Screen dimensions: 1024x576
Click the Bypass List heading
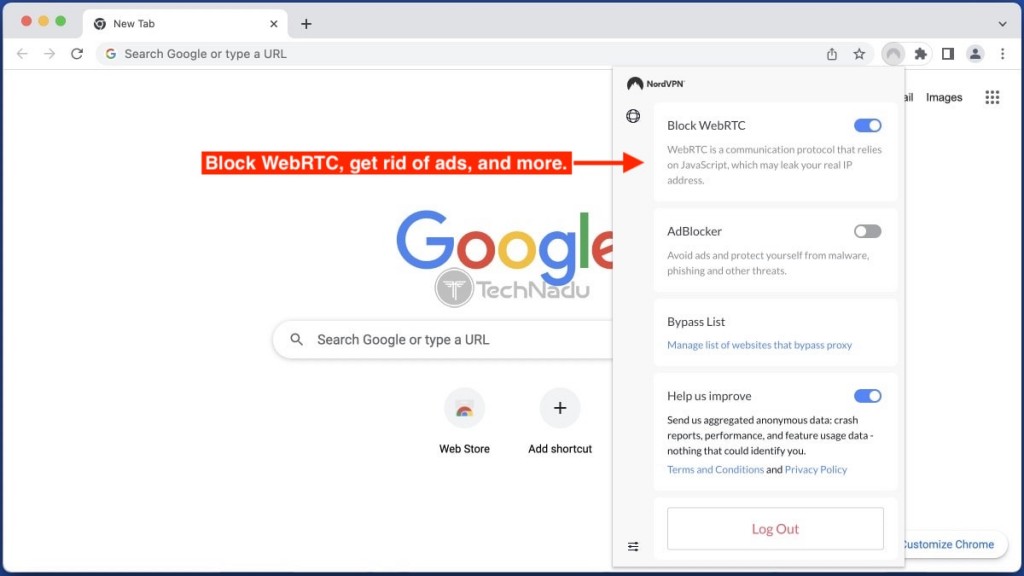(x=696, y=322)
